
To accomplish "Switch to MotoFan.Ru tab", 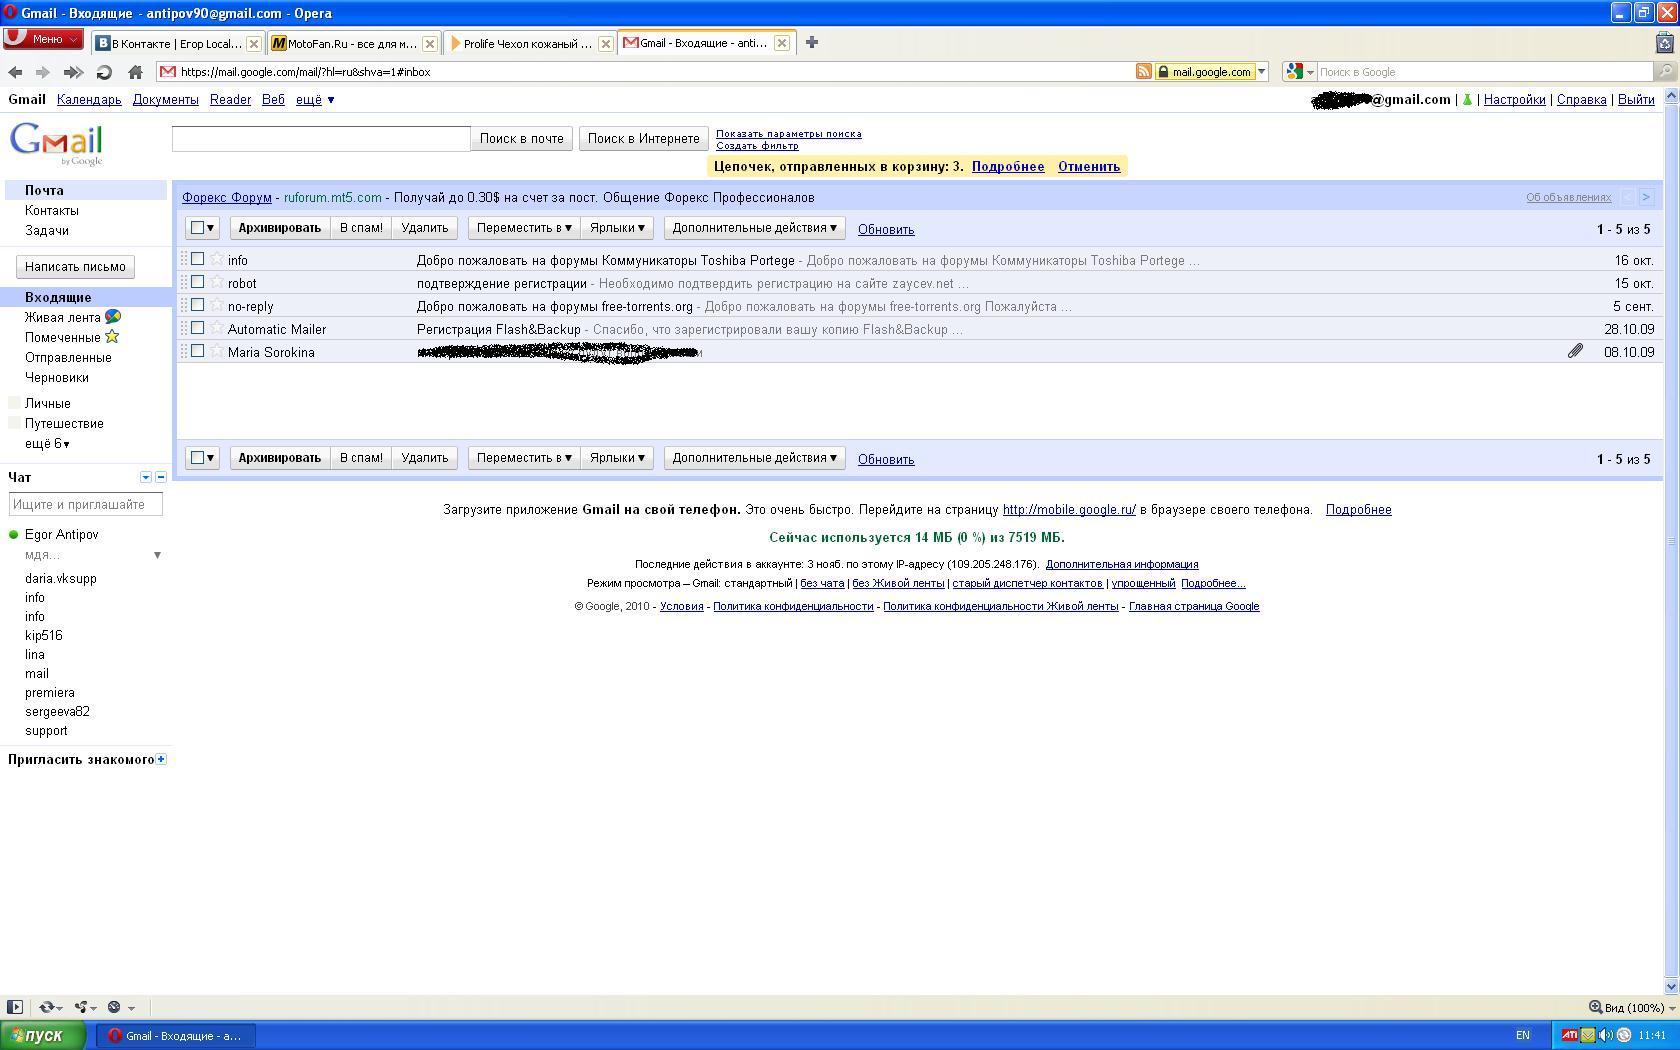I will [353, 43].
